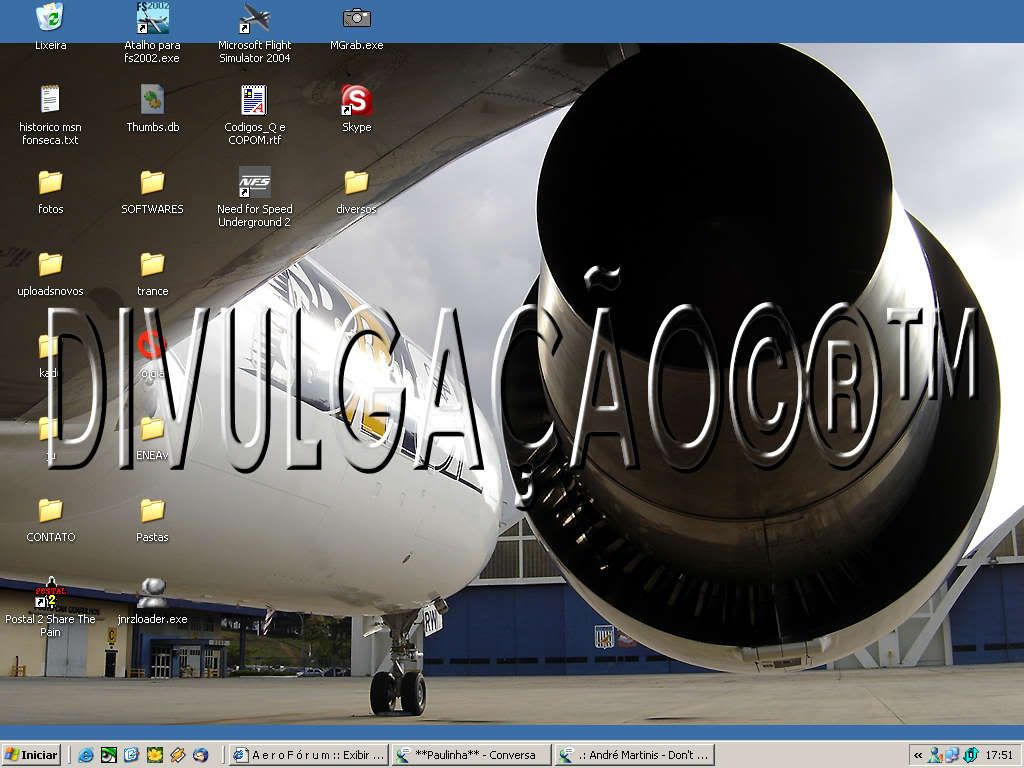Click the yellow flower quick launch icon

155,755
